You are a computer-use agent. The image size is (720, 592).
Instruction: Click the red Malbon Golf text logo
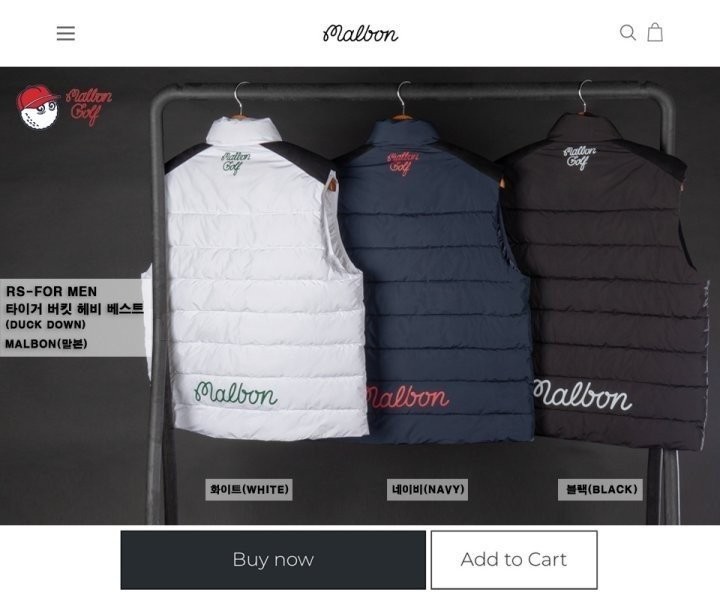89,107
